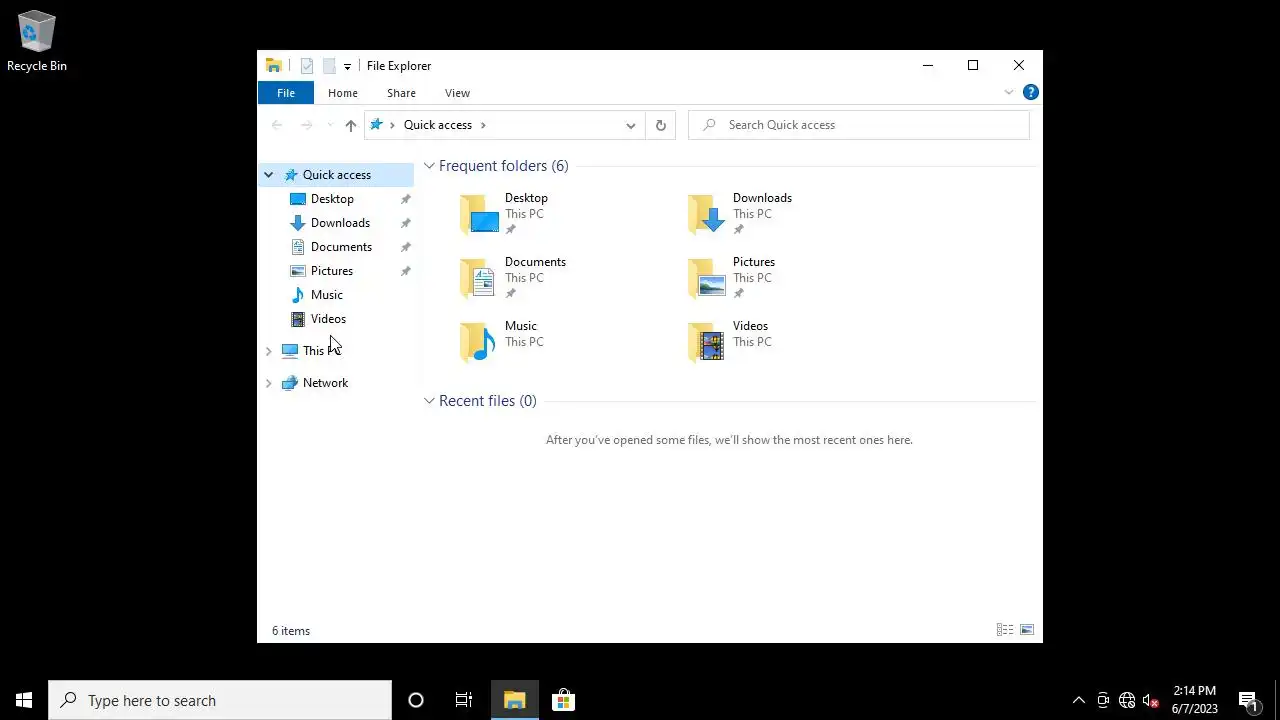The width and height of the screenshot is (1280, 720).
Task: Click pin icon next to Documents in sidebar
Action: (x=405, y=247)
